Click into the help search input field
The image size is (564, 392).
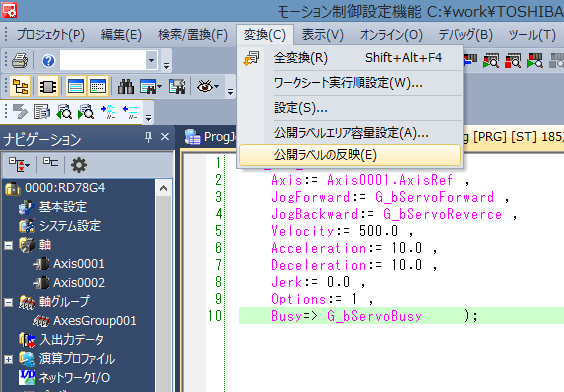click(x=103, y=60)
